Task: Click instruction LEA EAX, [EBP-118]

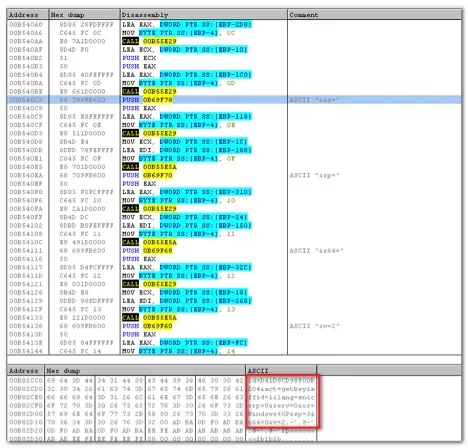Action: click(187, 116)
